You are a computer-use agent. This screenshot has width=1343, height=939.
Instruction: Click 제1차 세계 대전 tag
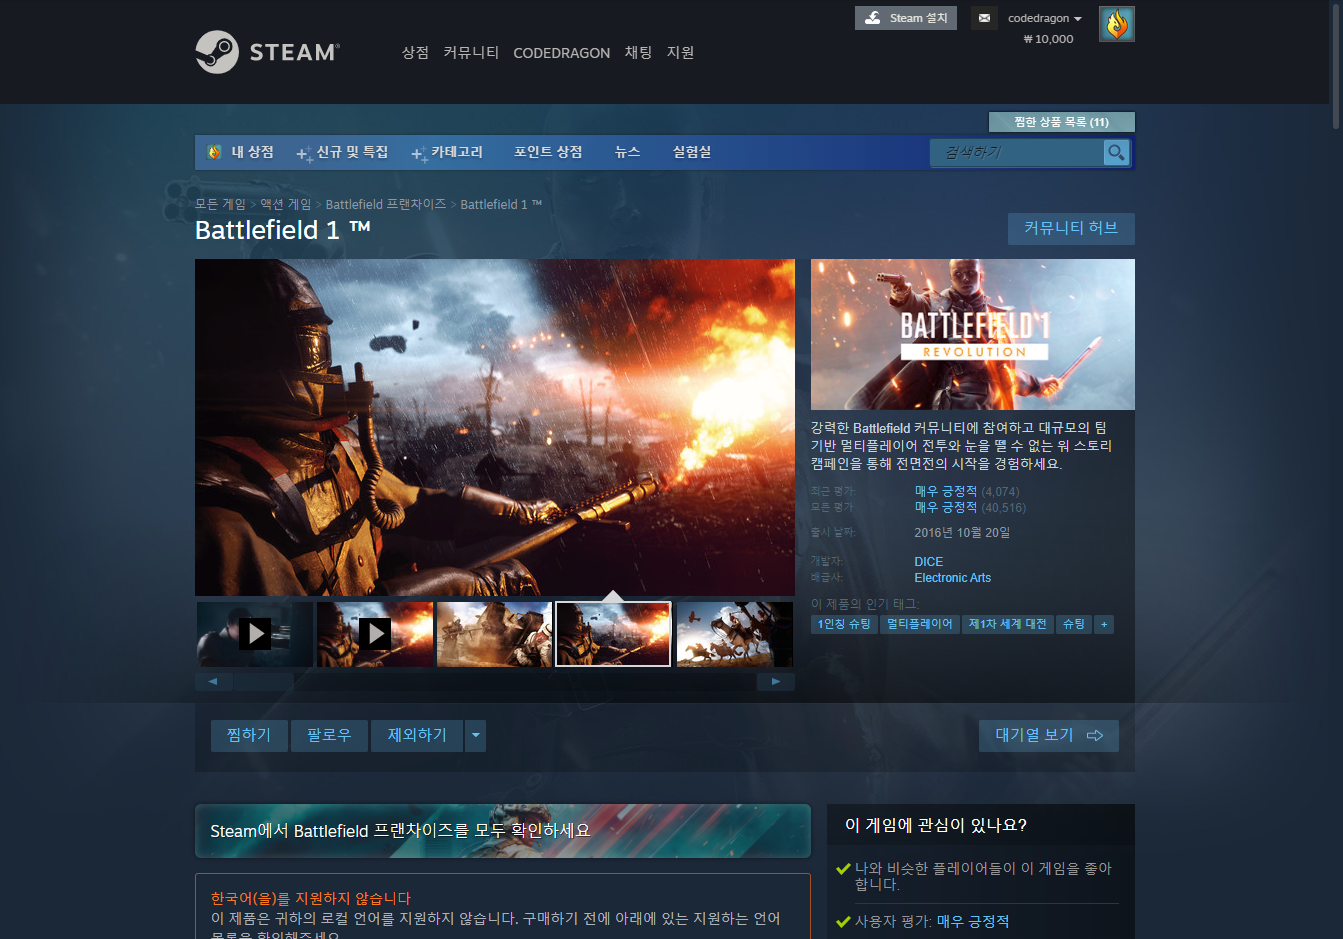[1008, 624]
